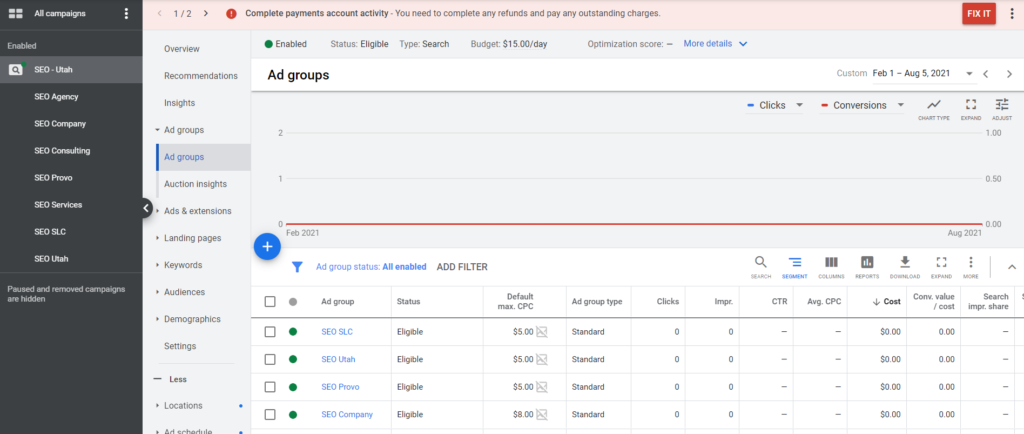Collapse the left campaign panel with the arrow
This screenshot has height=434, width=1024.
[146, 208]
